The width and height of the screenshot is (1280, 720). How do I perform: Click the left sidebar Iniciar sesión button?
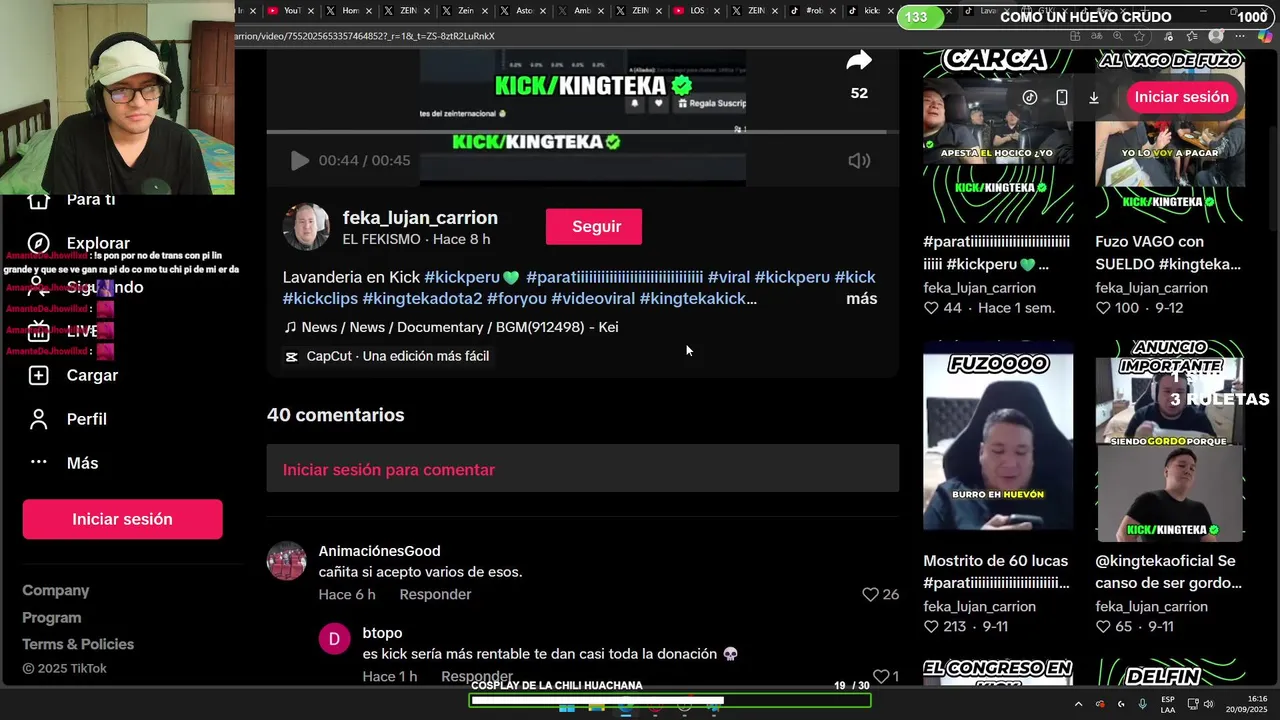coord(122,519)
